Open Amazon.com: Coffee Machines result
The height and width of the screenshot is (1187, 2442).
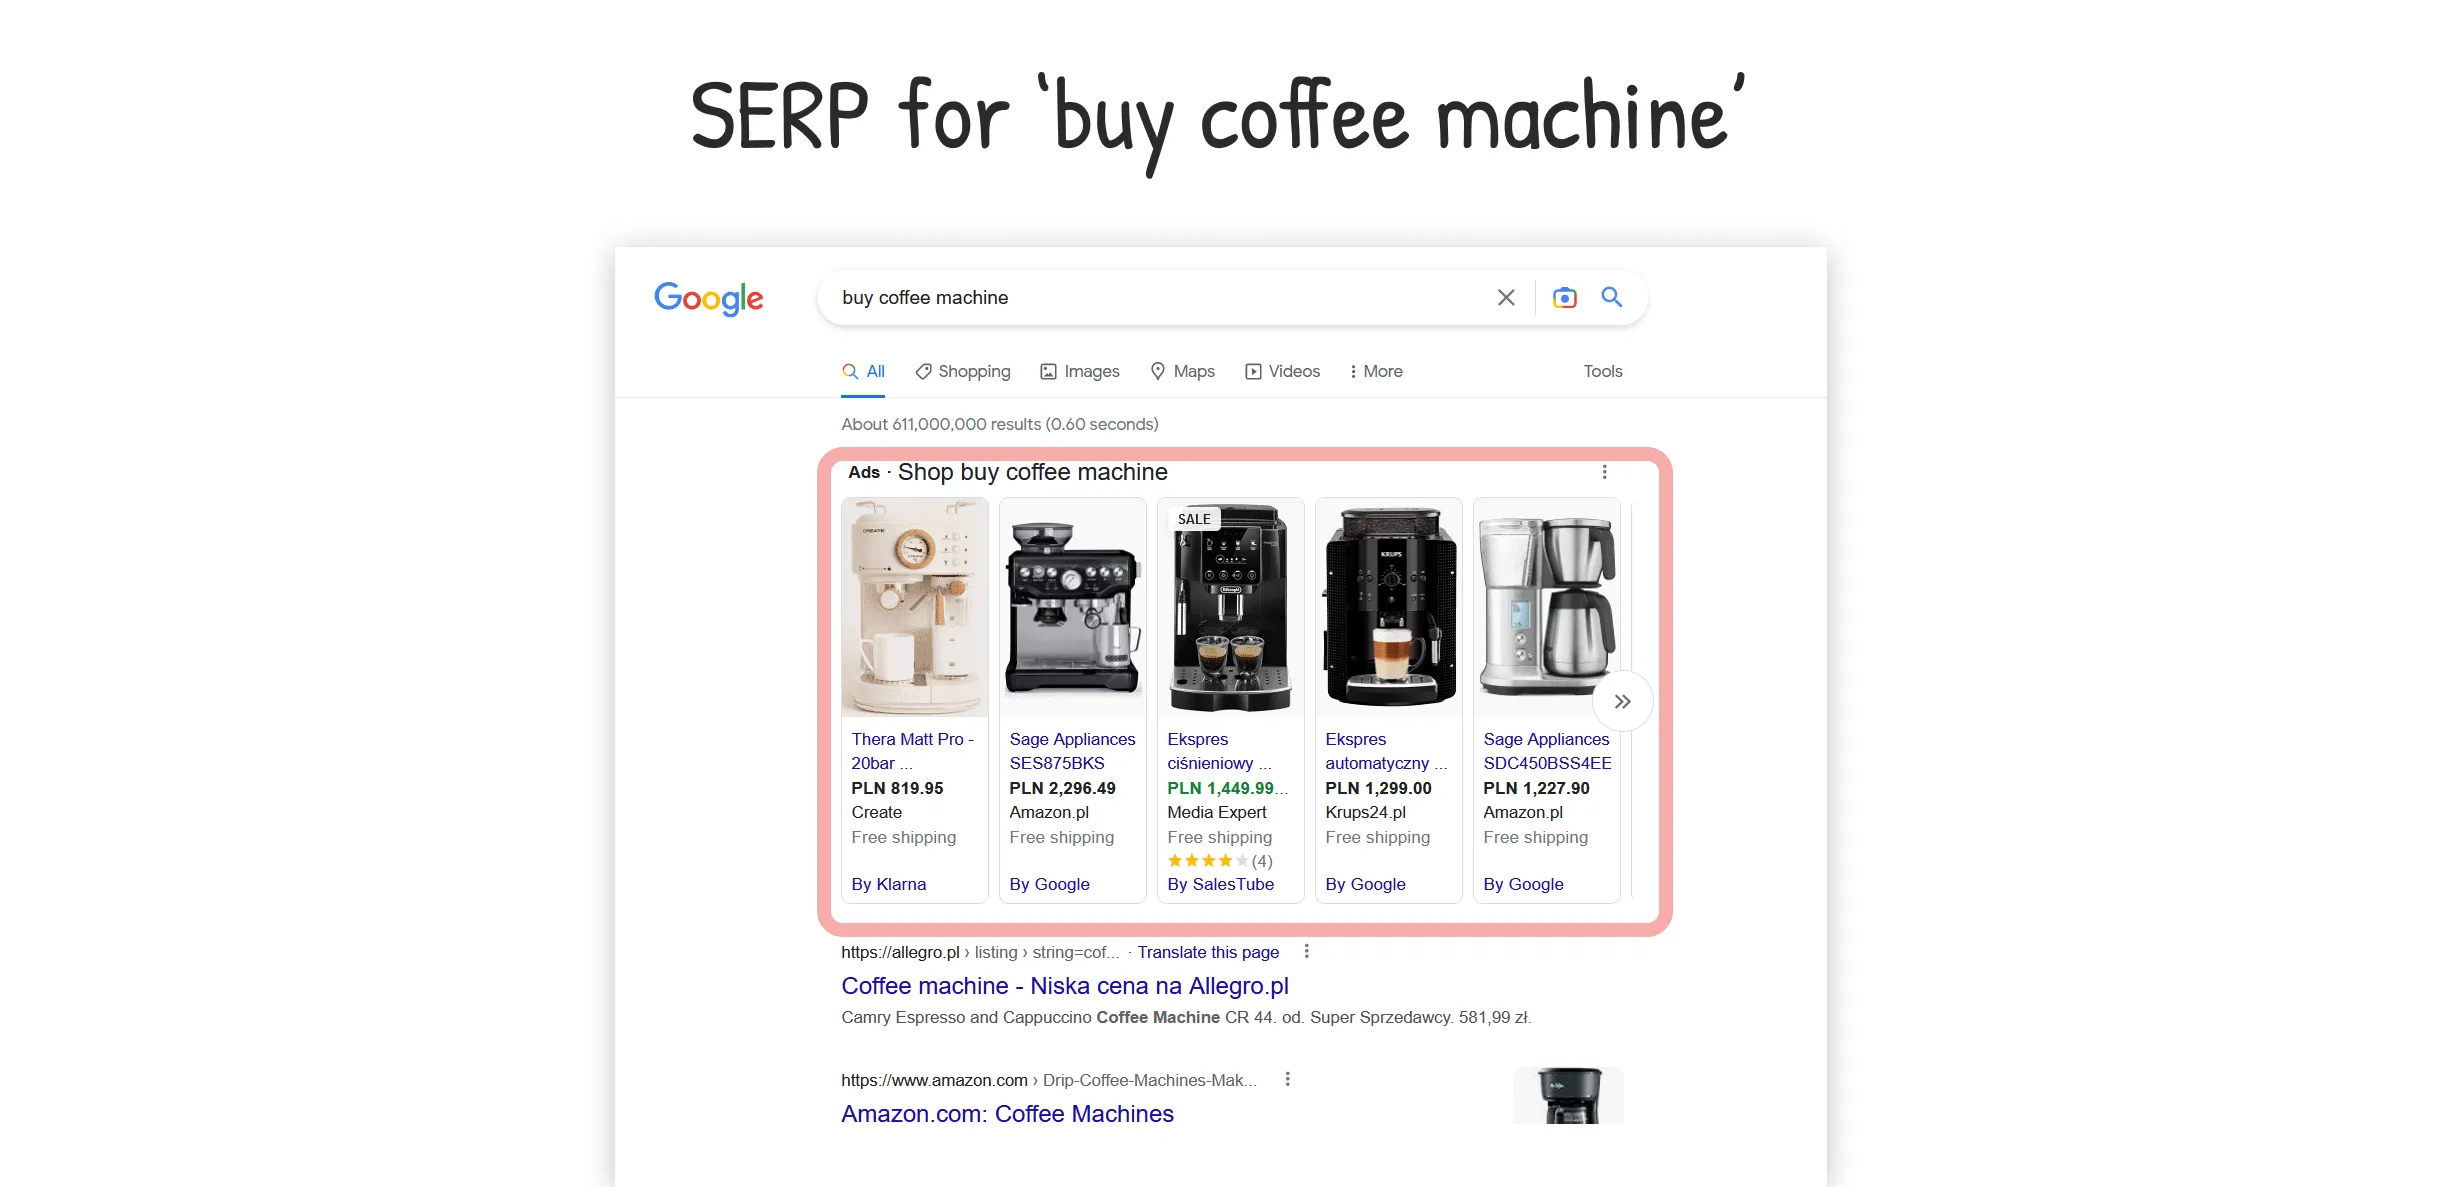pyautogui.click(x=1007, y=1114)
